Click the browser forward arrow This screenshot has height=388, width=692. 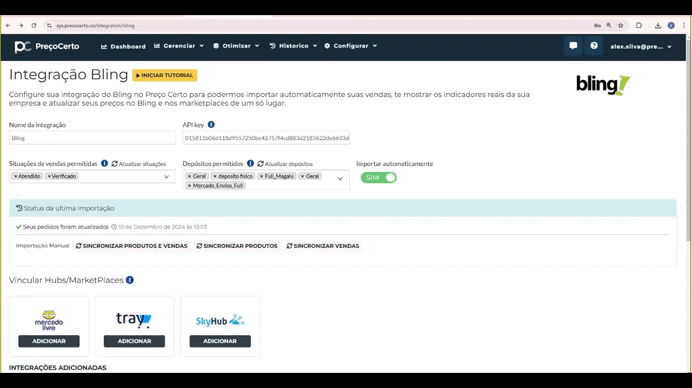21,26
